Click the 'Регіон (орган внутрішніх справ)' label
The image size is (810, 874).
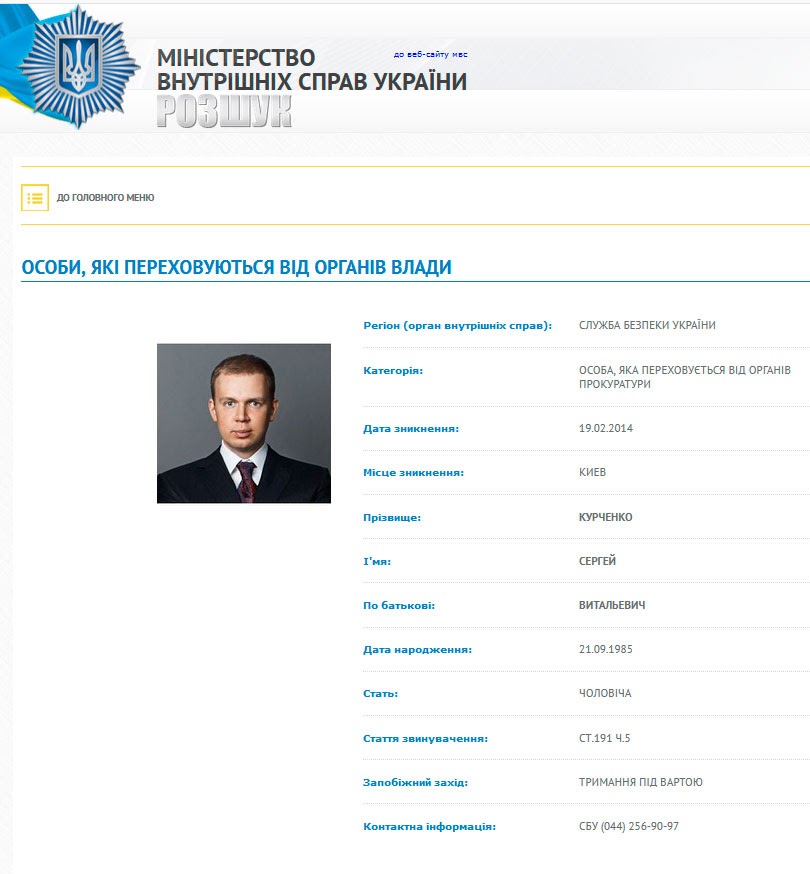[457, 325]
